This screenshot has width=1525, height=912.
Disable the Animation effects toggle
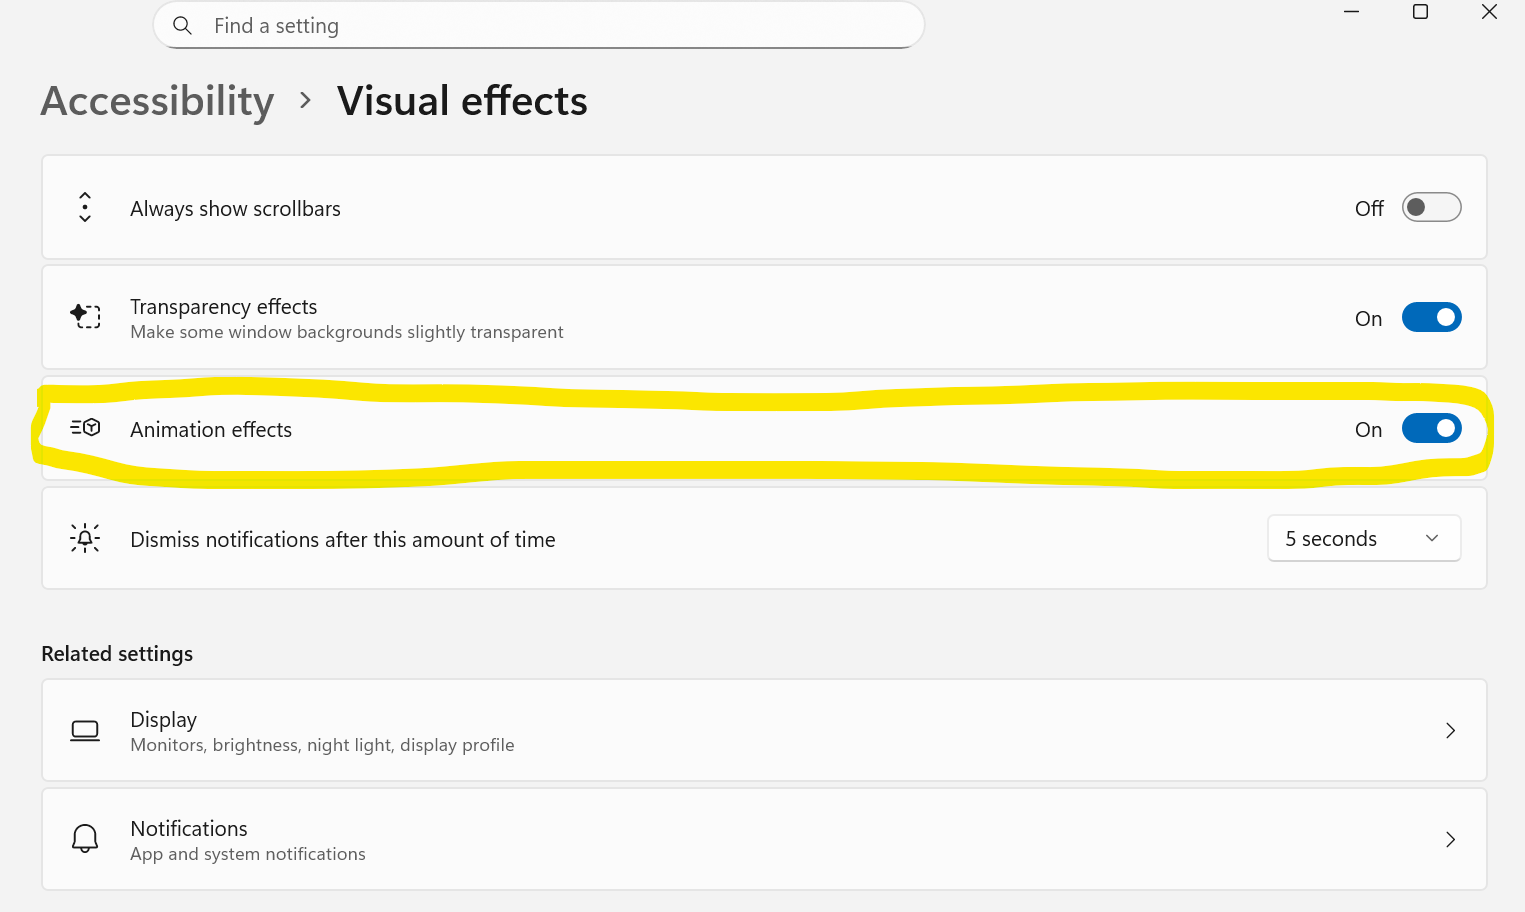[1431, 429]
